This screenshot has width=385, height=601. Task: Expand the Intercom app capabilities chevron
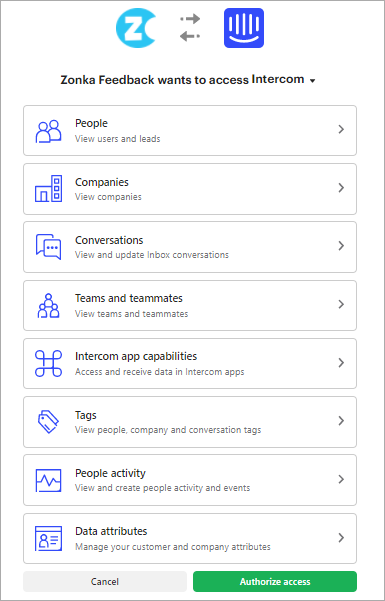(341, 363)
